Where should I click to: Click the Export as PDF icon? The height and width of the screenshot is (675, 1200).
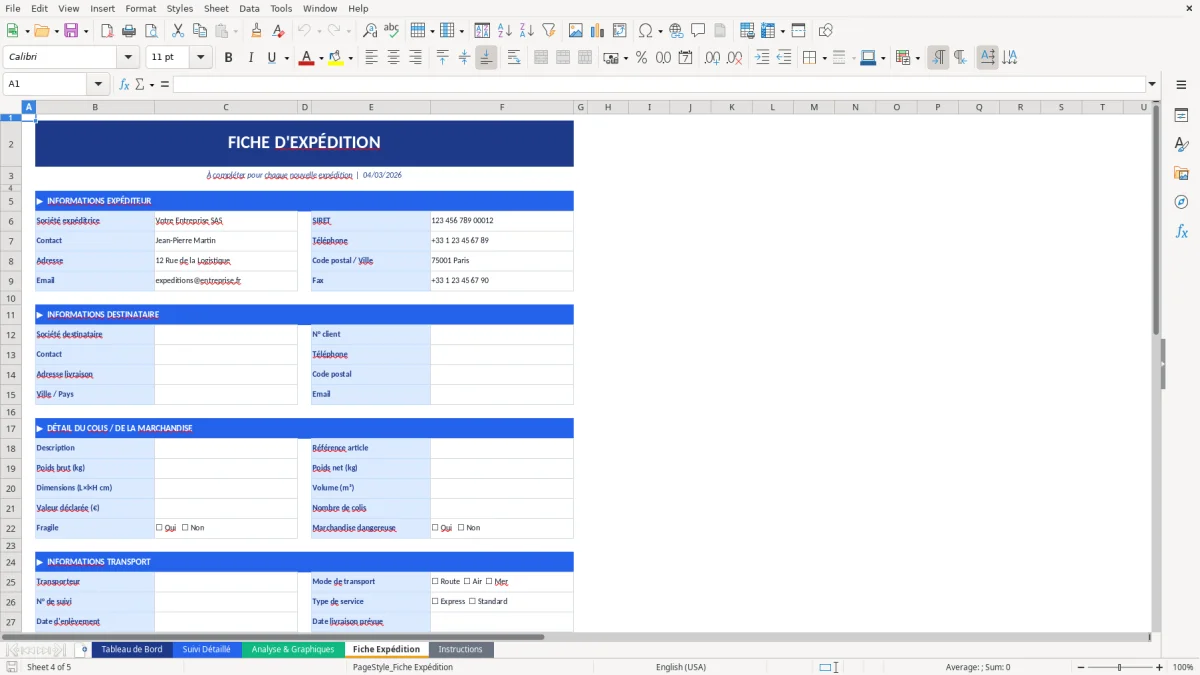click(107, 31)
